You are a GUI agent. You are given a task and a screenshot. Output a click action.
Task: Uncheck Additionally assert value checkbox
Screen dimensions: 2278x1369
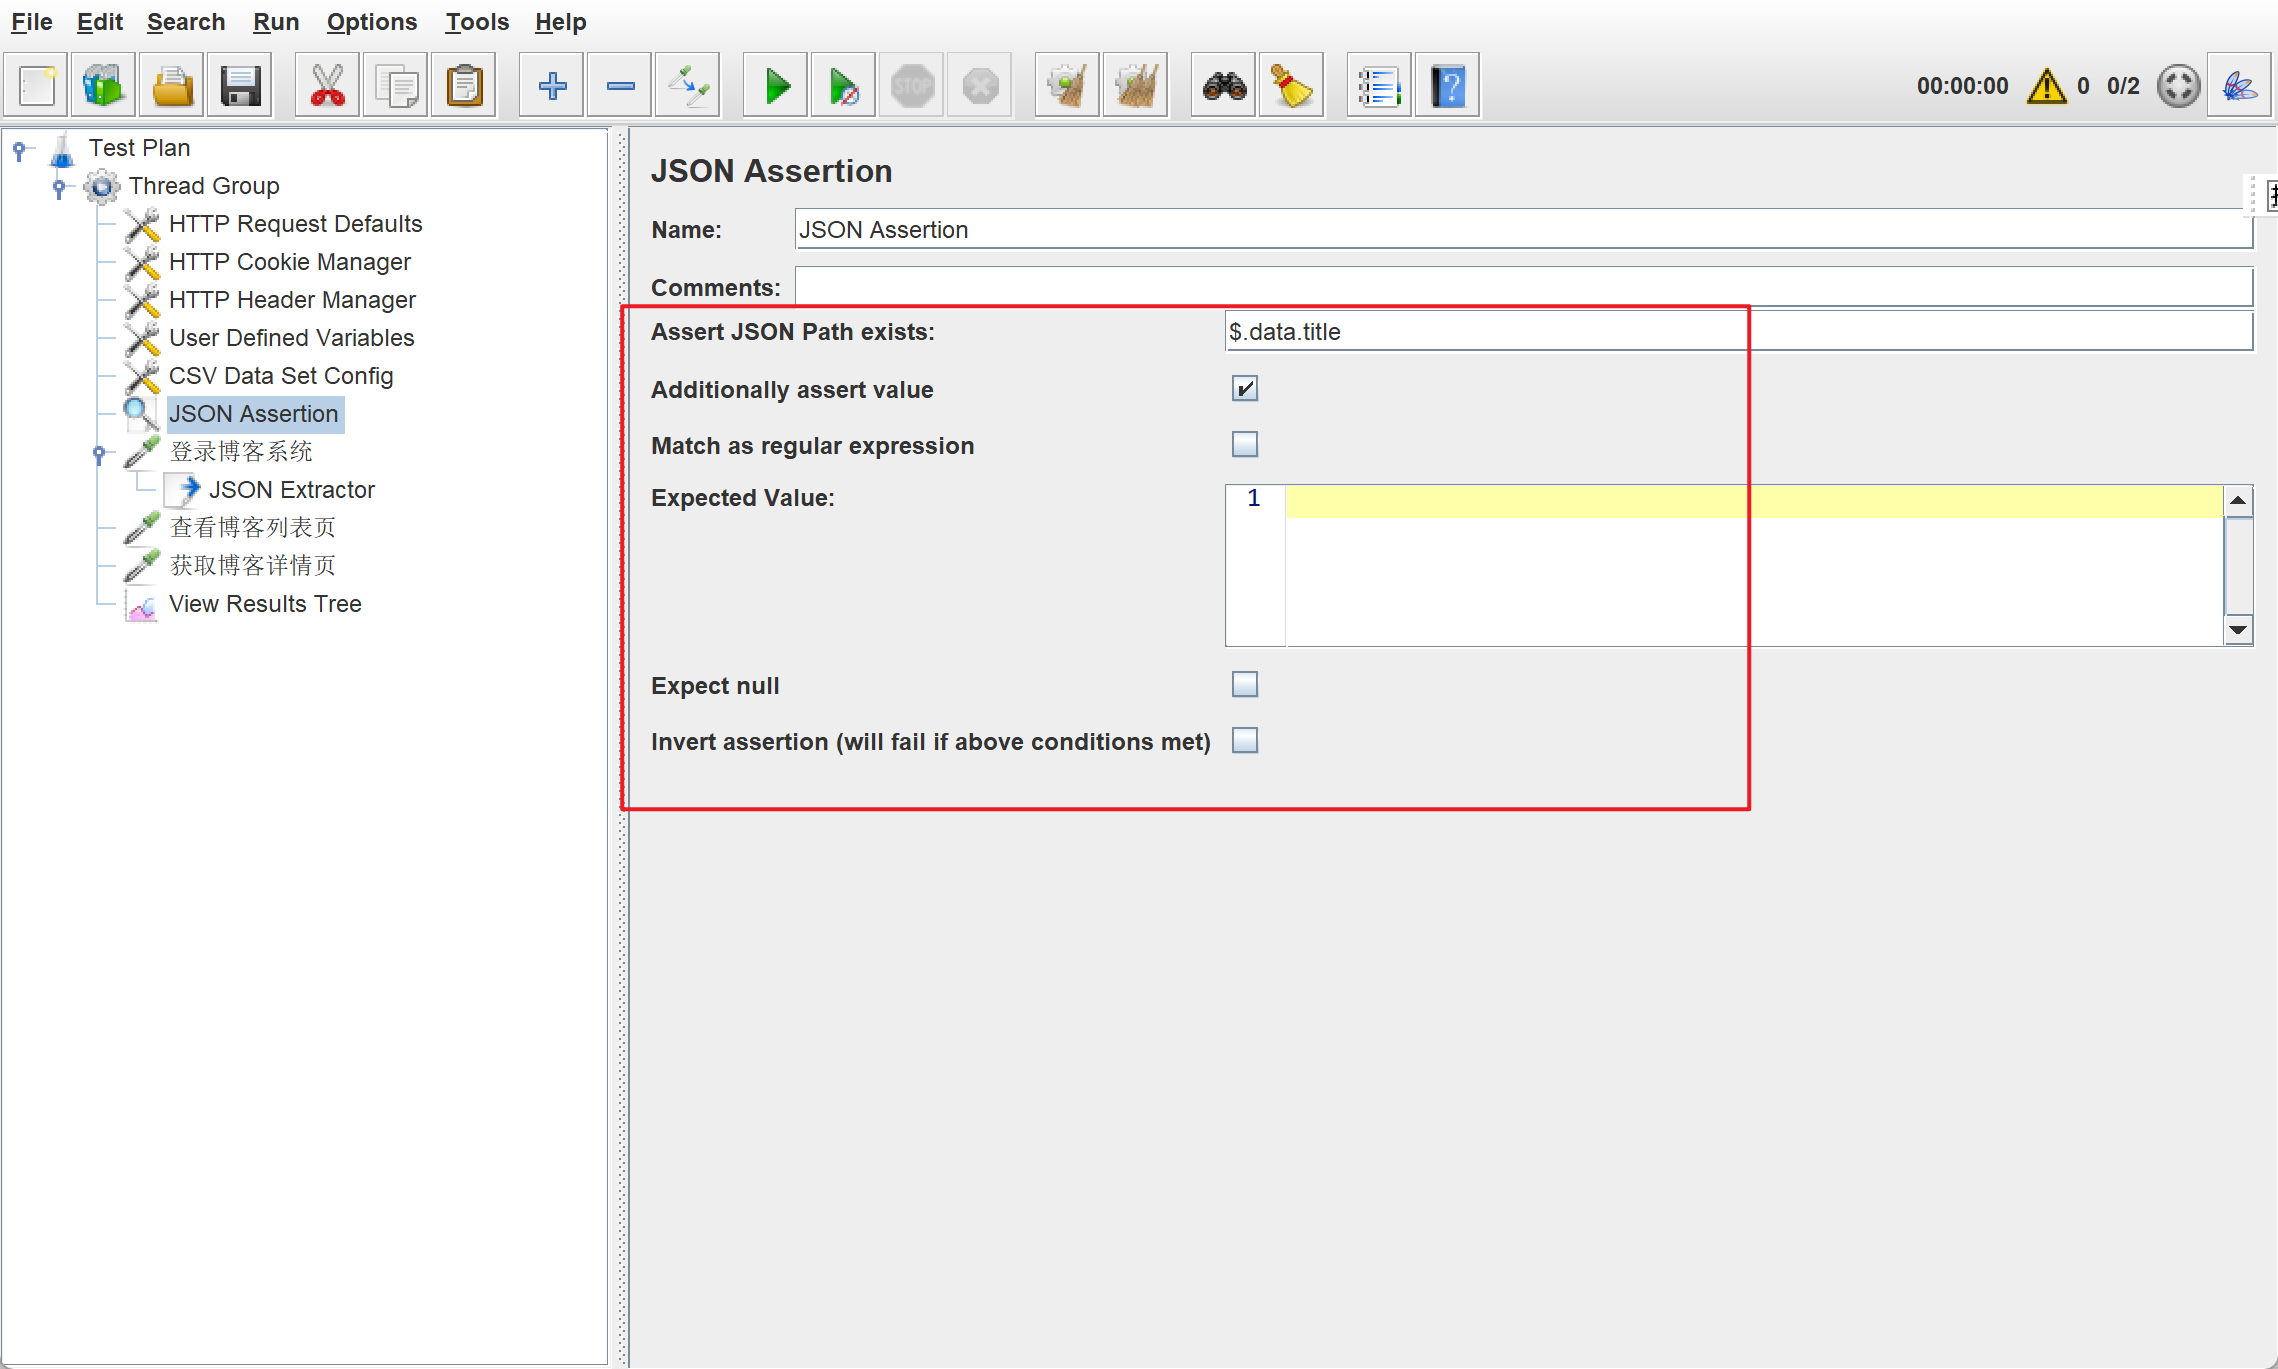[x=1245, y=389]
